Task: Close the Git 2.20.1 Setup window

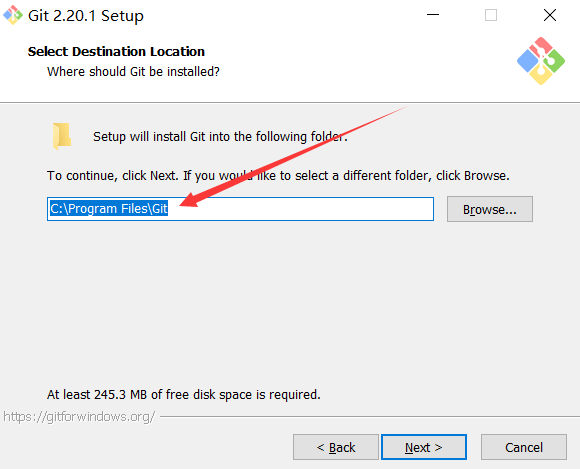Action: click(550, 15)
